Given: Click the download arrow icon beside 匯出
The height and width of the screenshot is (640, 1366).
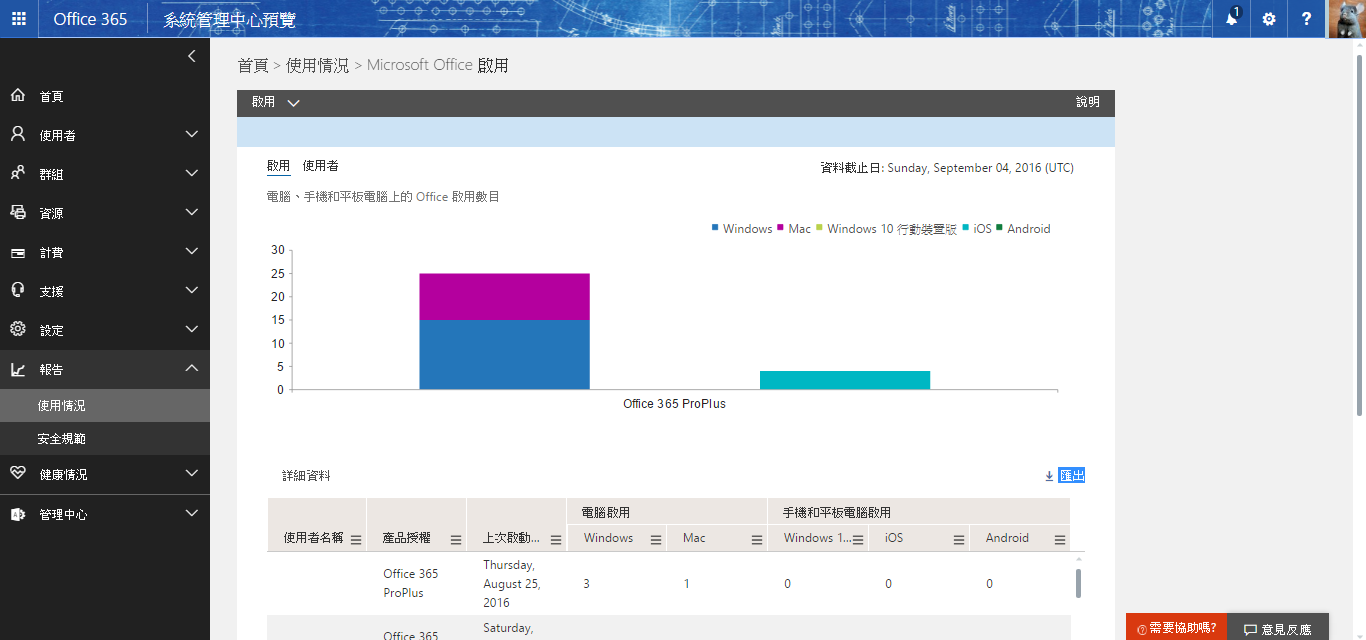Looking at the screenshot, I should (1049, 476).
